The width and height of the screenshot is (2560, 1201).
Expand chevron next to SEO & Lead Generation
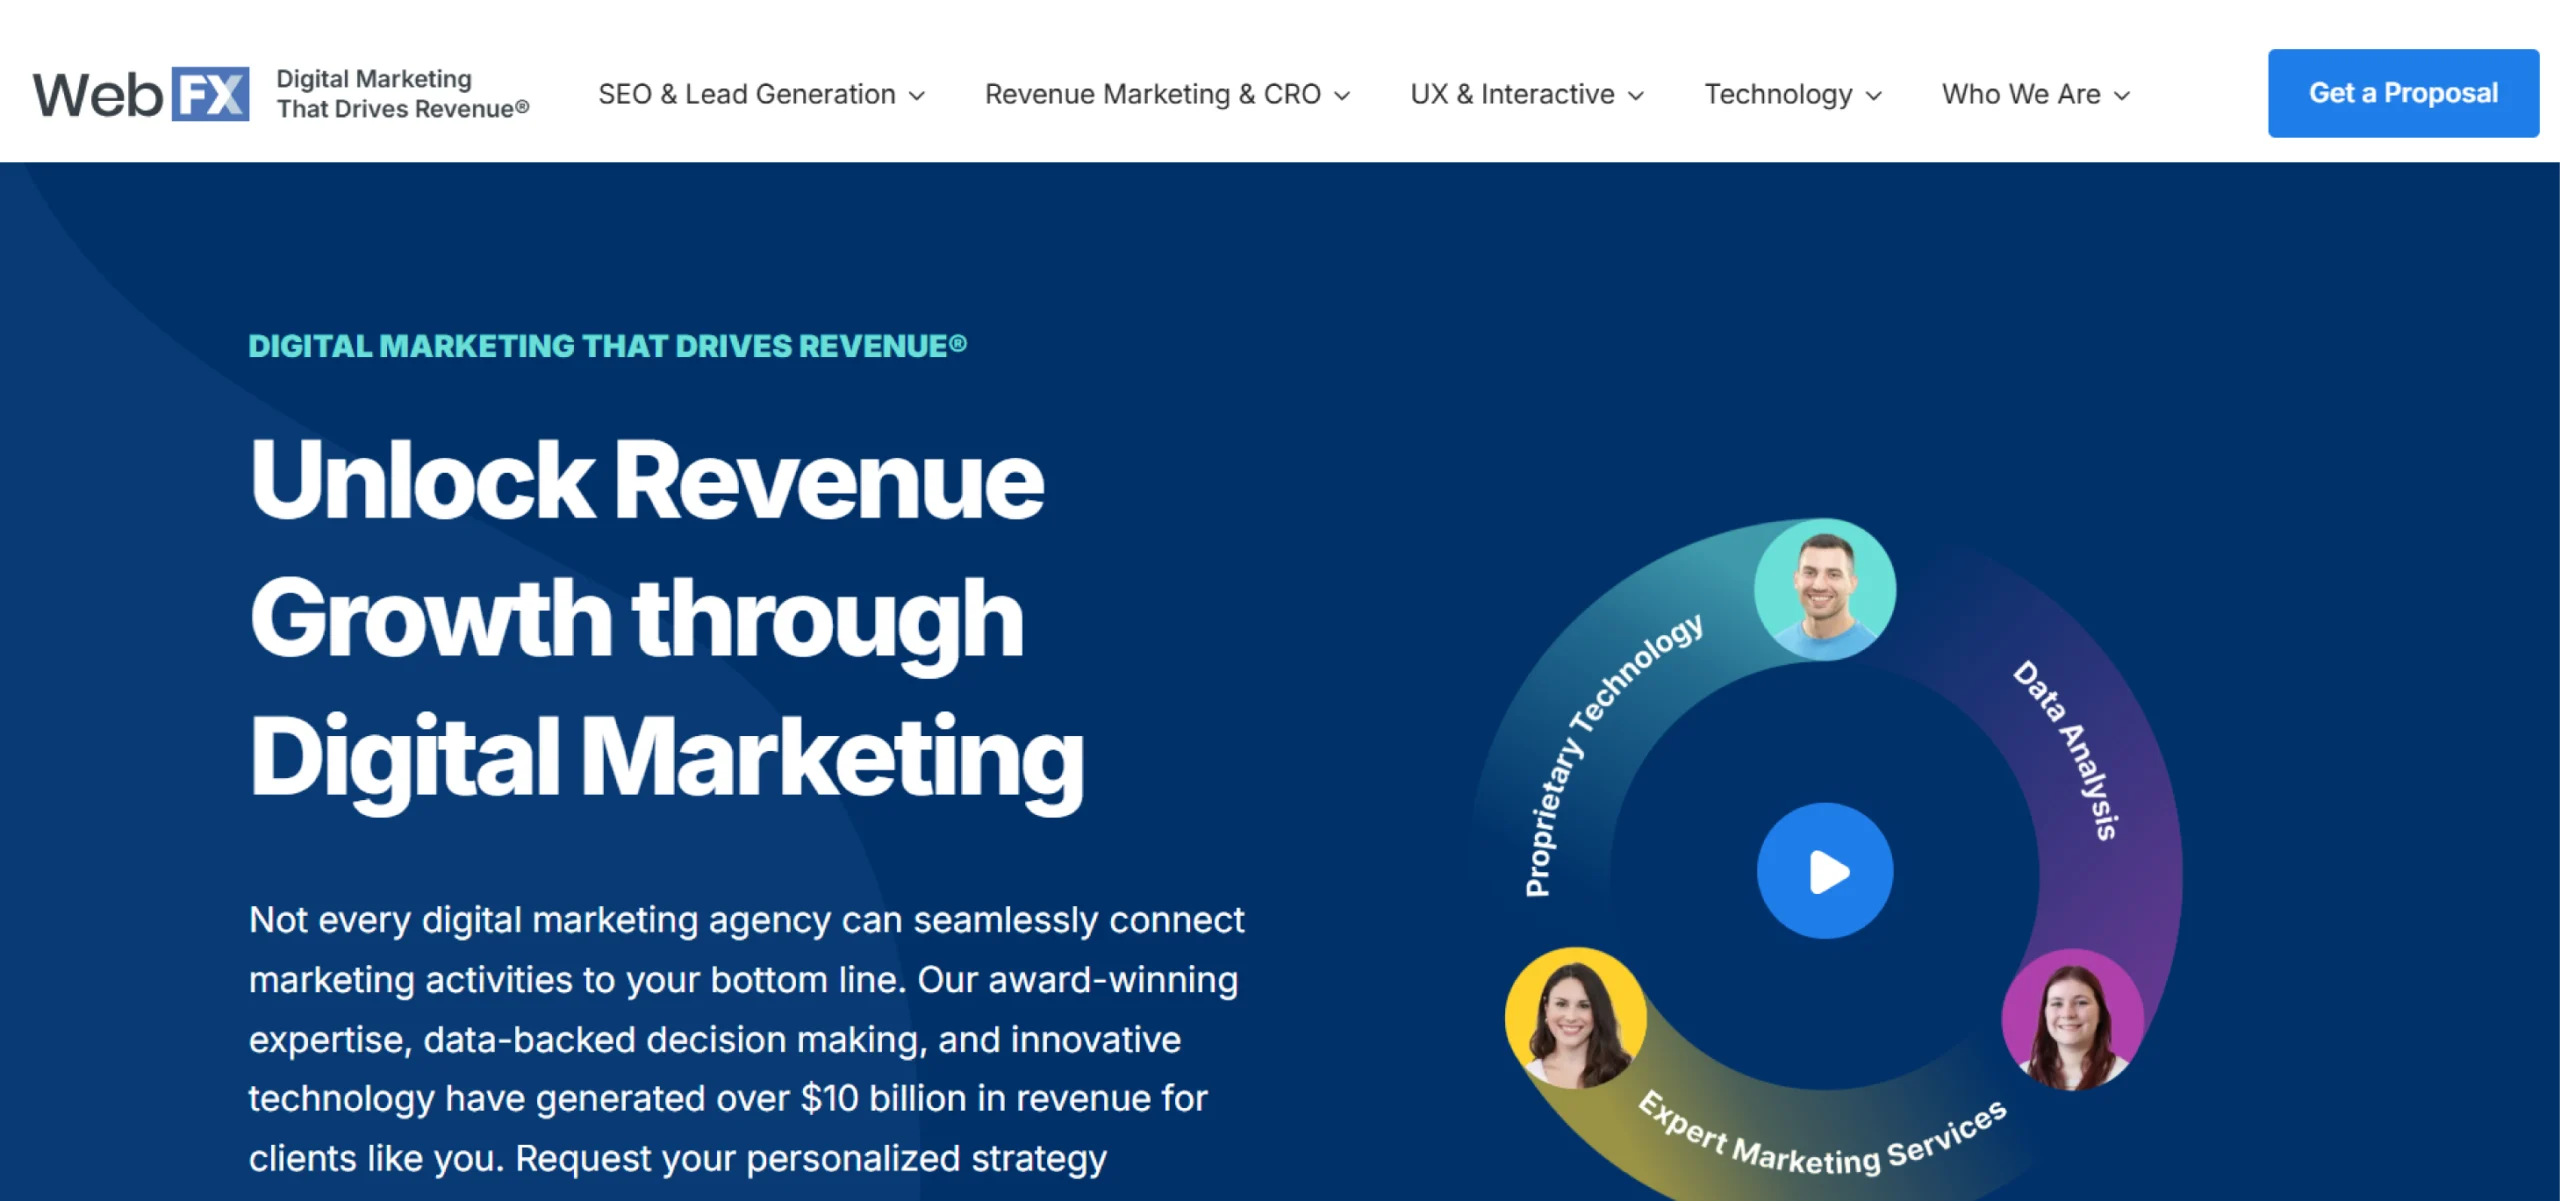point(917,96)
